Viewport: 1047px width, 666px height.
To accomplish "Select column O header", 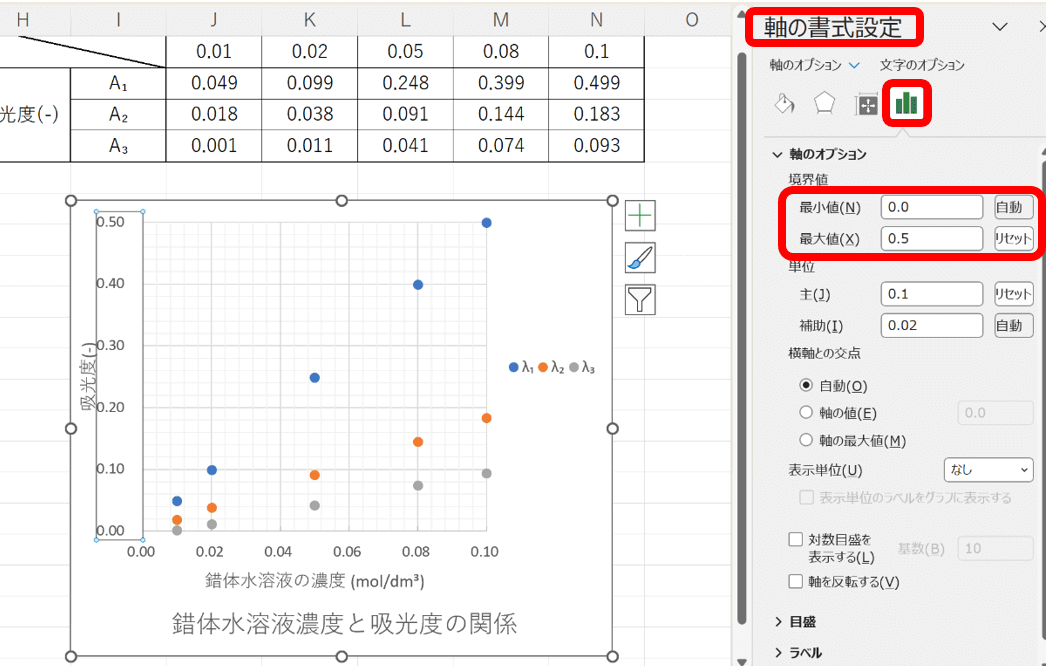I will point(692,19).
